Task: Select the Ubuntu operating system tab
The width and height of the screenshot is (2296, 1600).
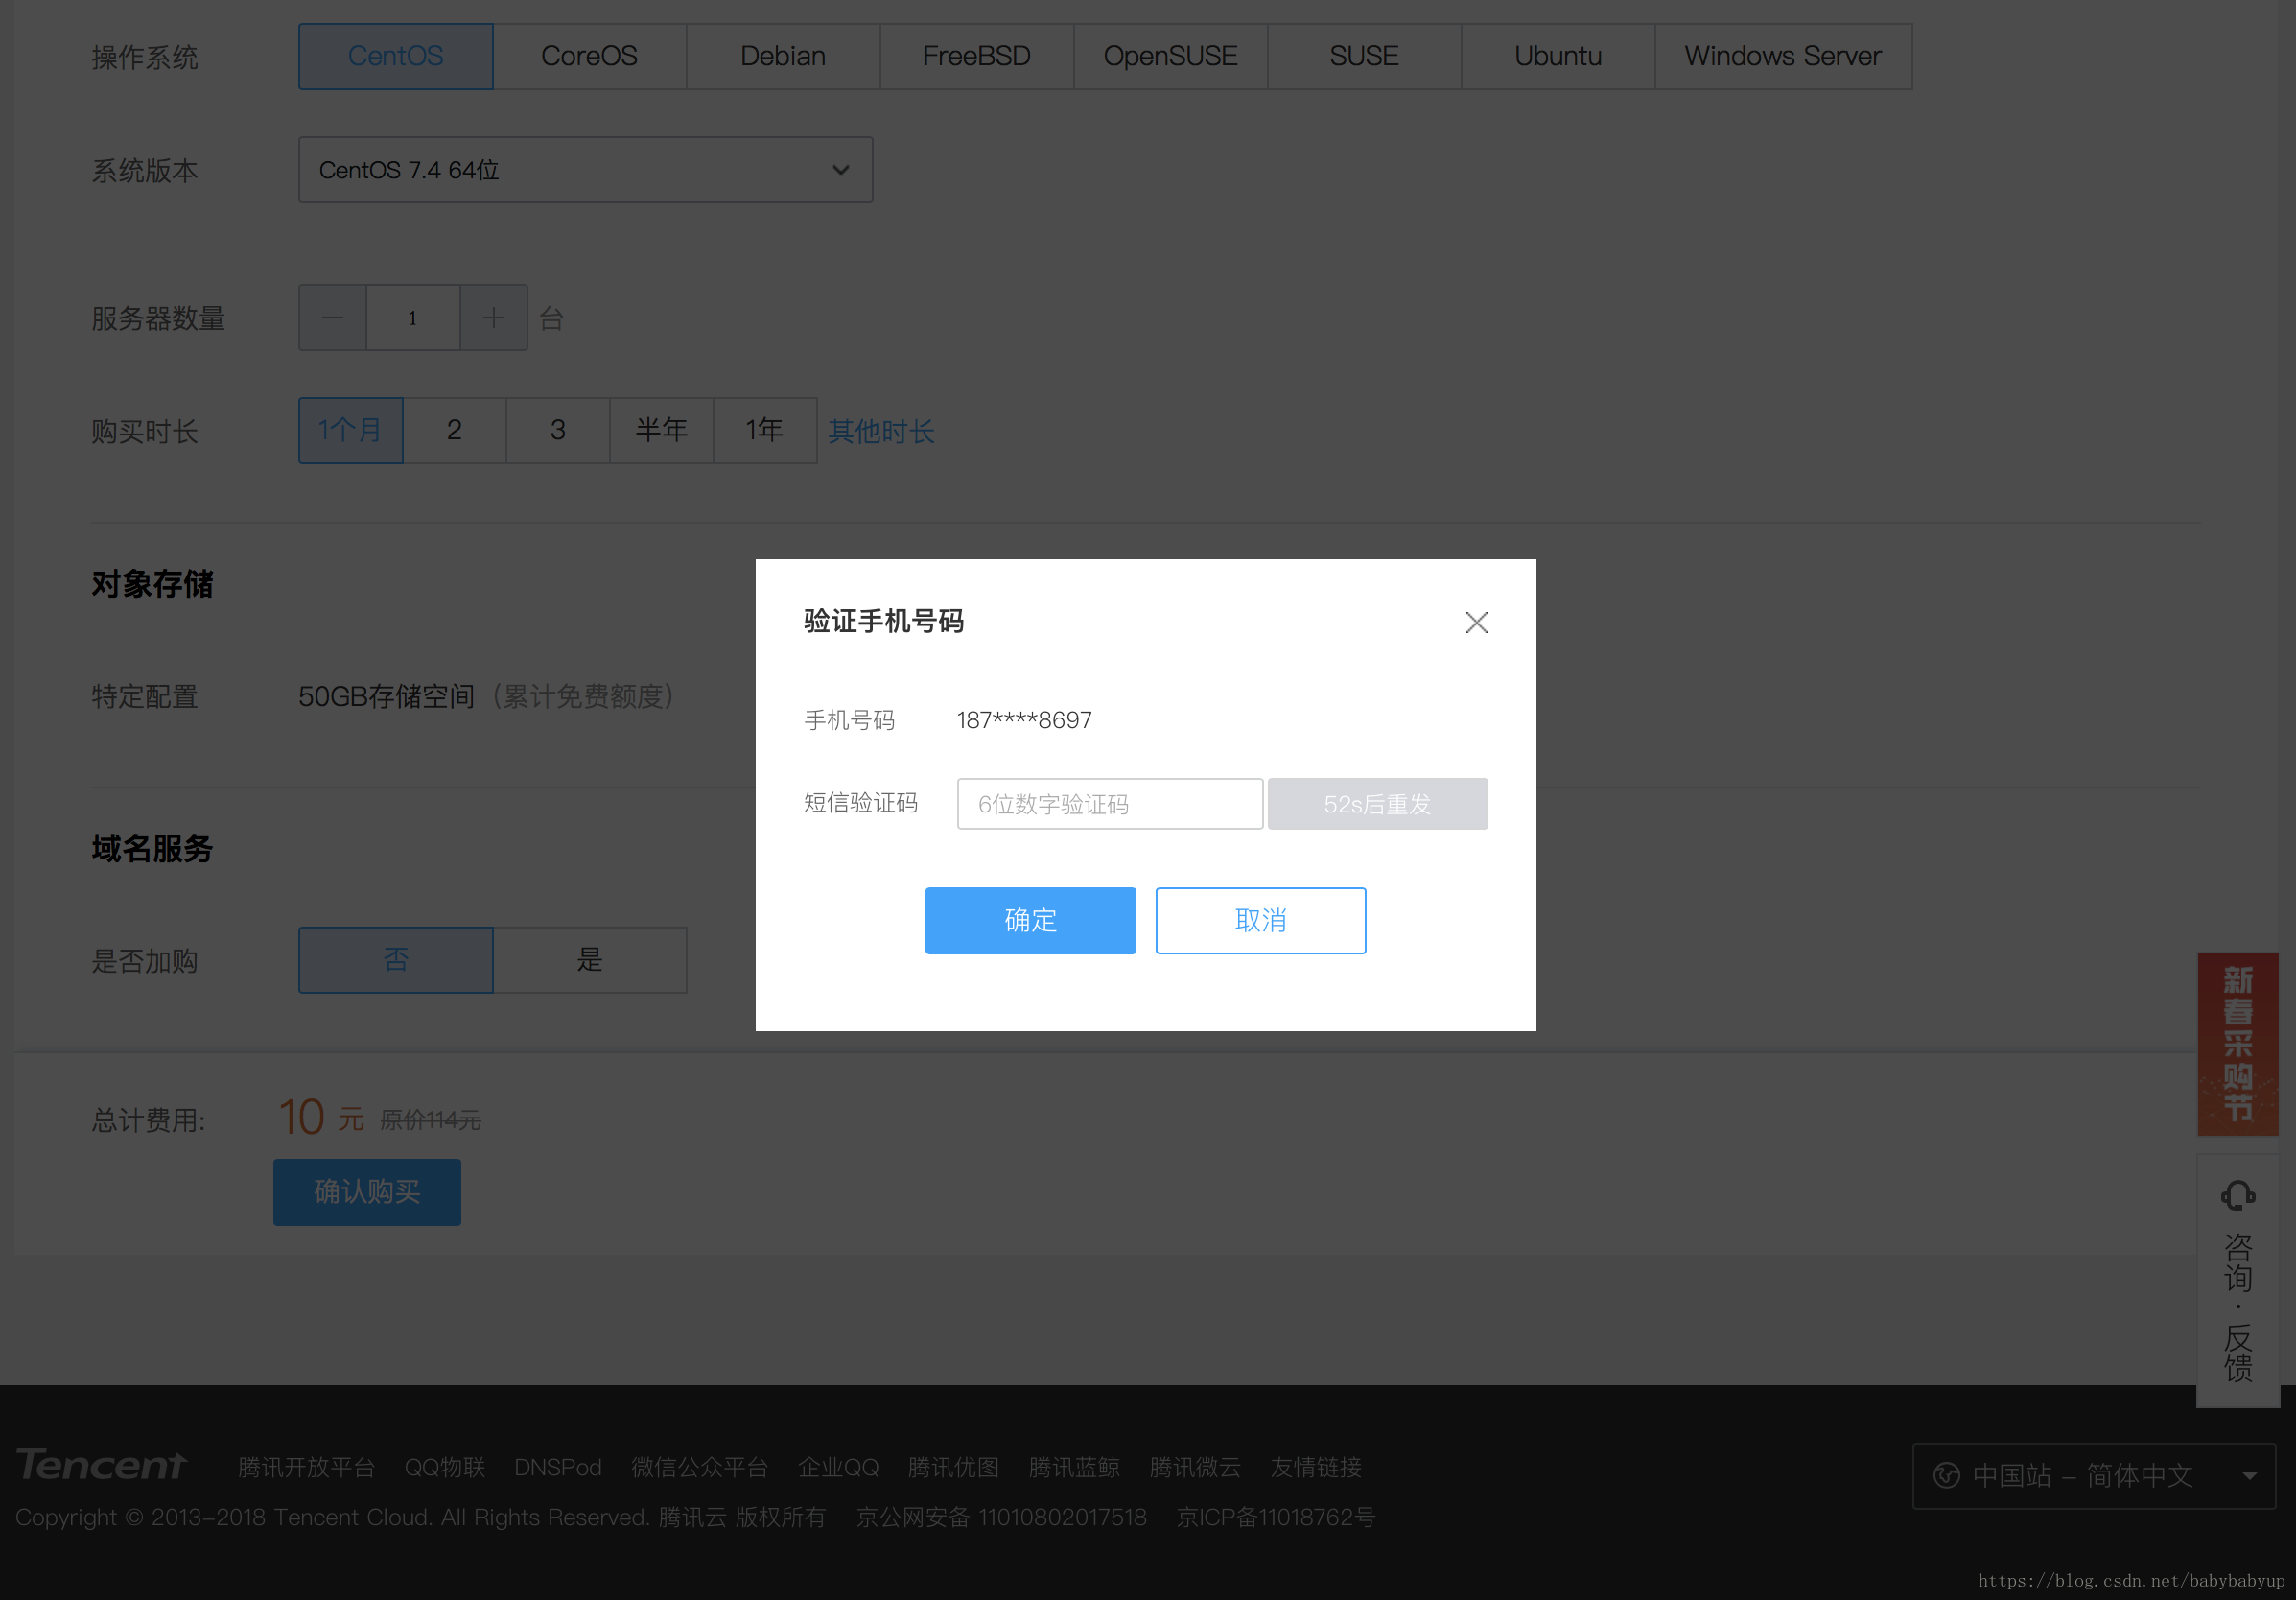Action: coord(1557,57)
